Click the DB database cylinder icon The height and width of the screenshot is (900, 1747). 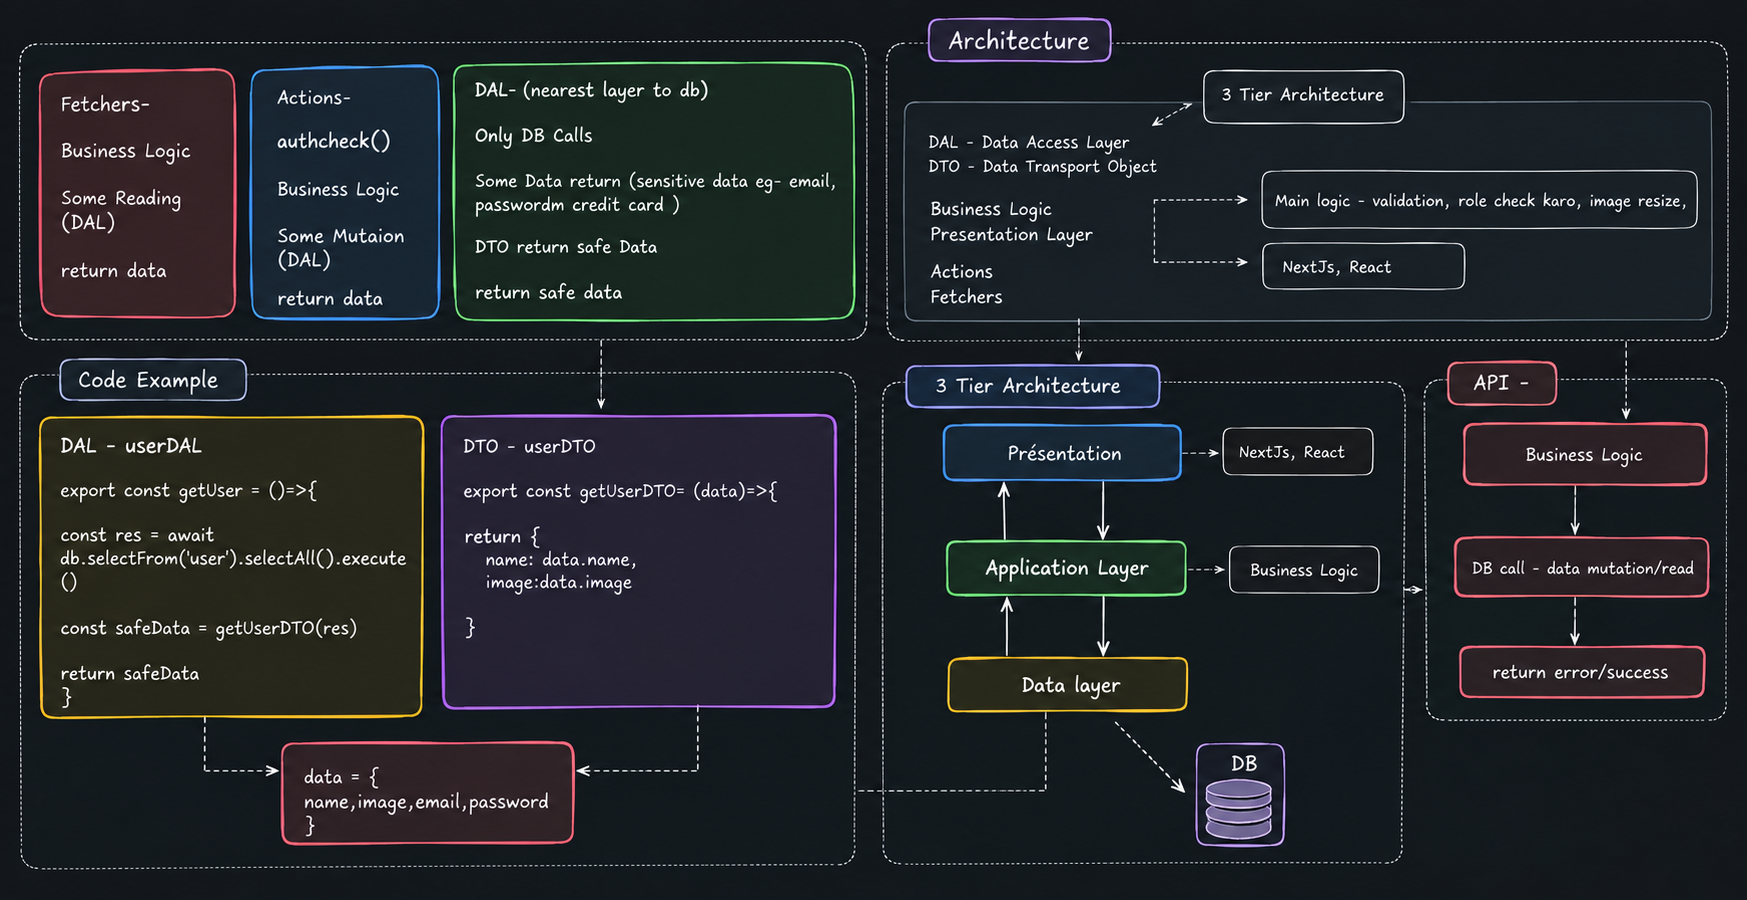pyautogui.click(x=1239, y=809)
